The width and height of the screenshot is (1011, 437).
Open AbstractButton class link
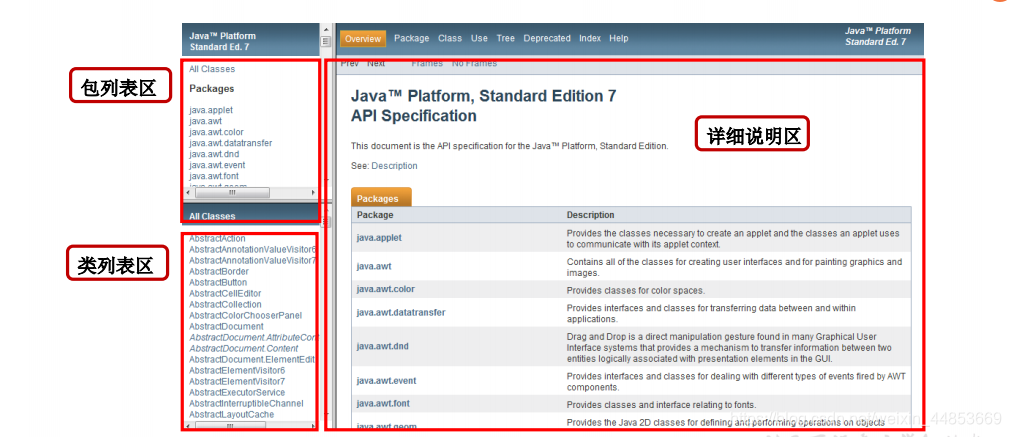tap(218, 282)
